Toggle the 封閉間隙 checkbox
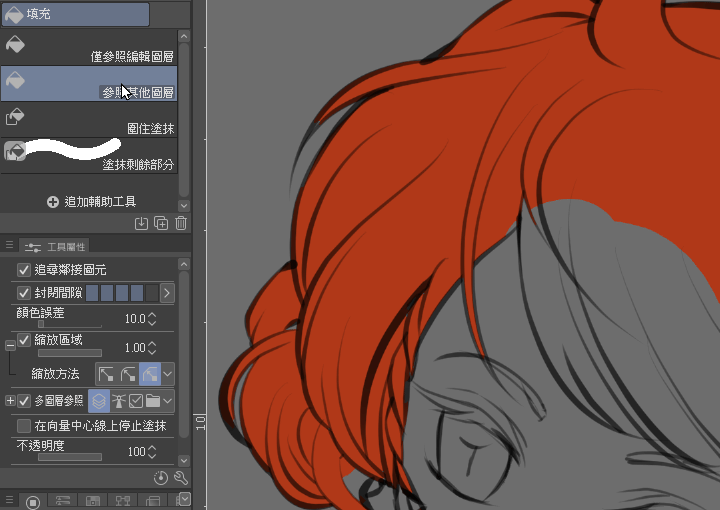The width and height of the screenshot is (720, 510). (24, 293)
